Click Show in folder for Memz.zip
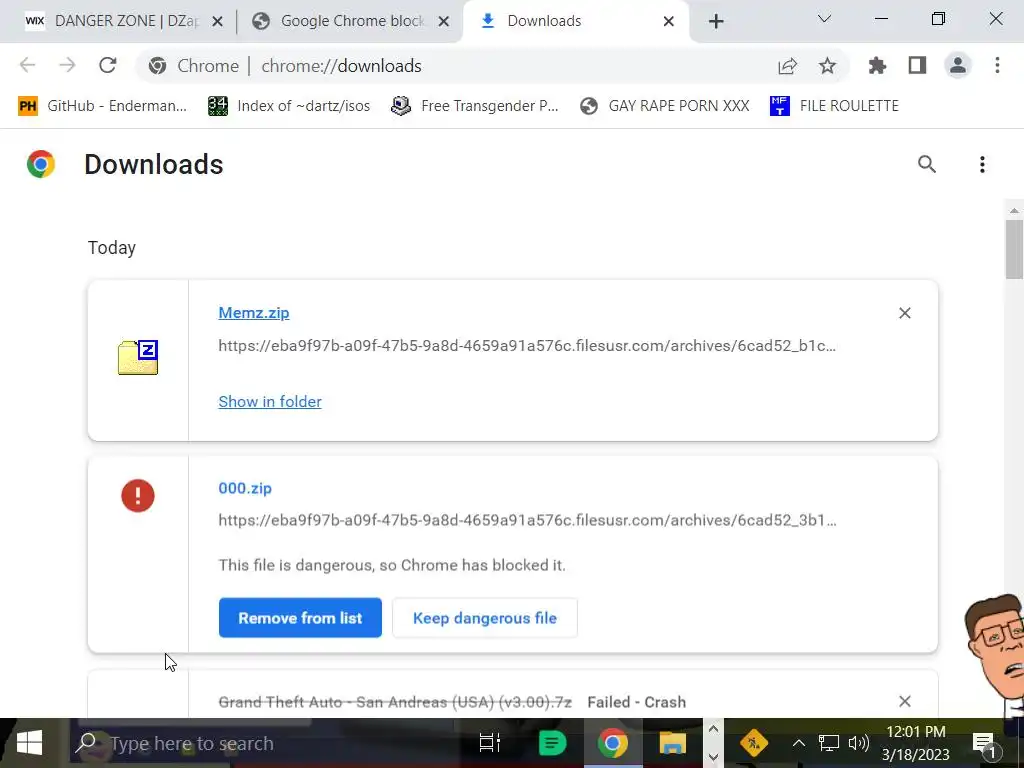The height and width of the screenshot is (768, 1024). coord(270,402)
